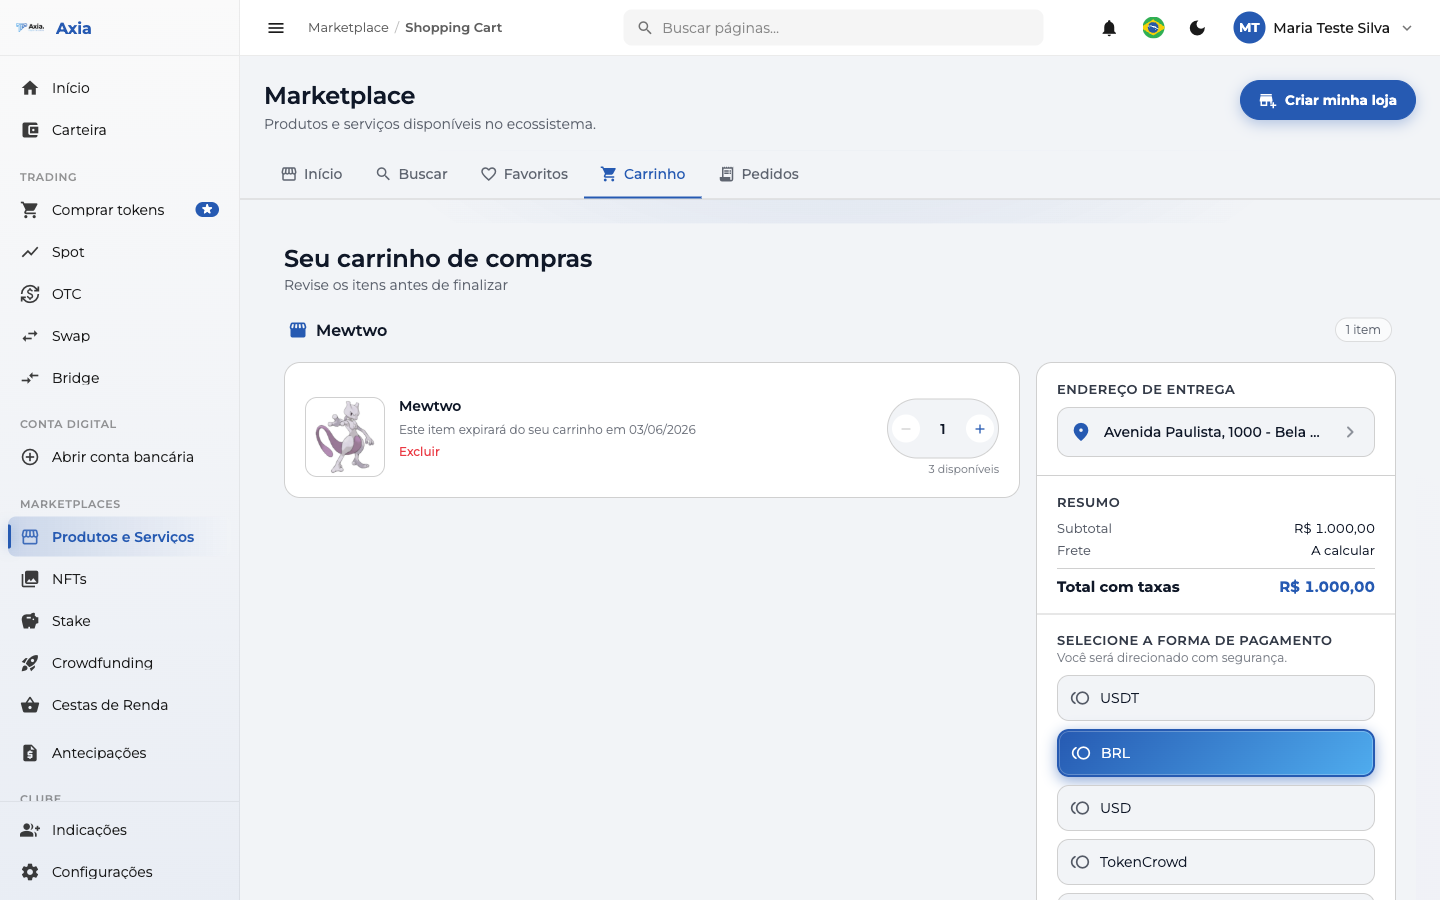Viewport: 1440px width, 900px height.
Task: Open Mewtwo product thumbnail
Action: (x=345, y=437)
